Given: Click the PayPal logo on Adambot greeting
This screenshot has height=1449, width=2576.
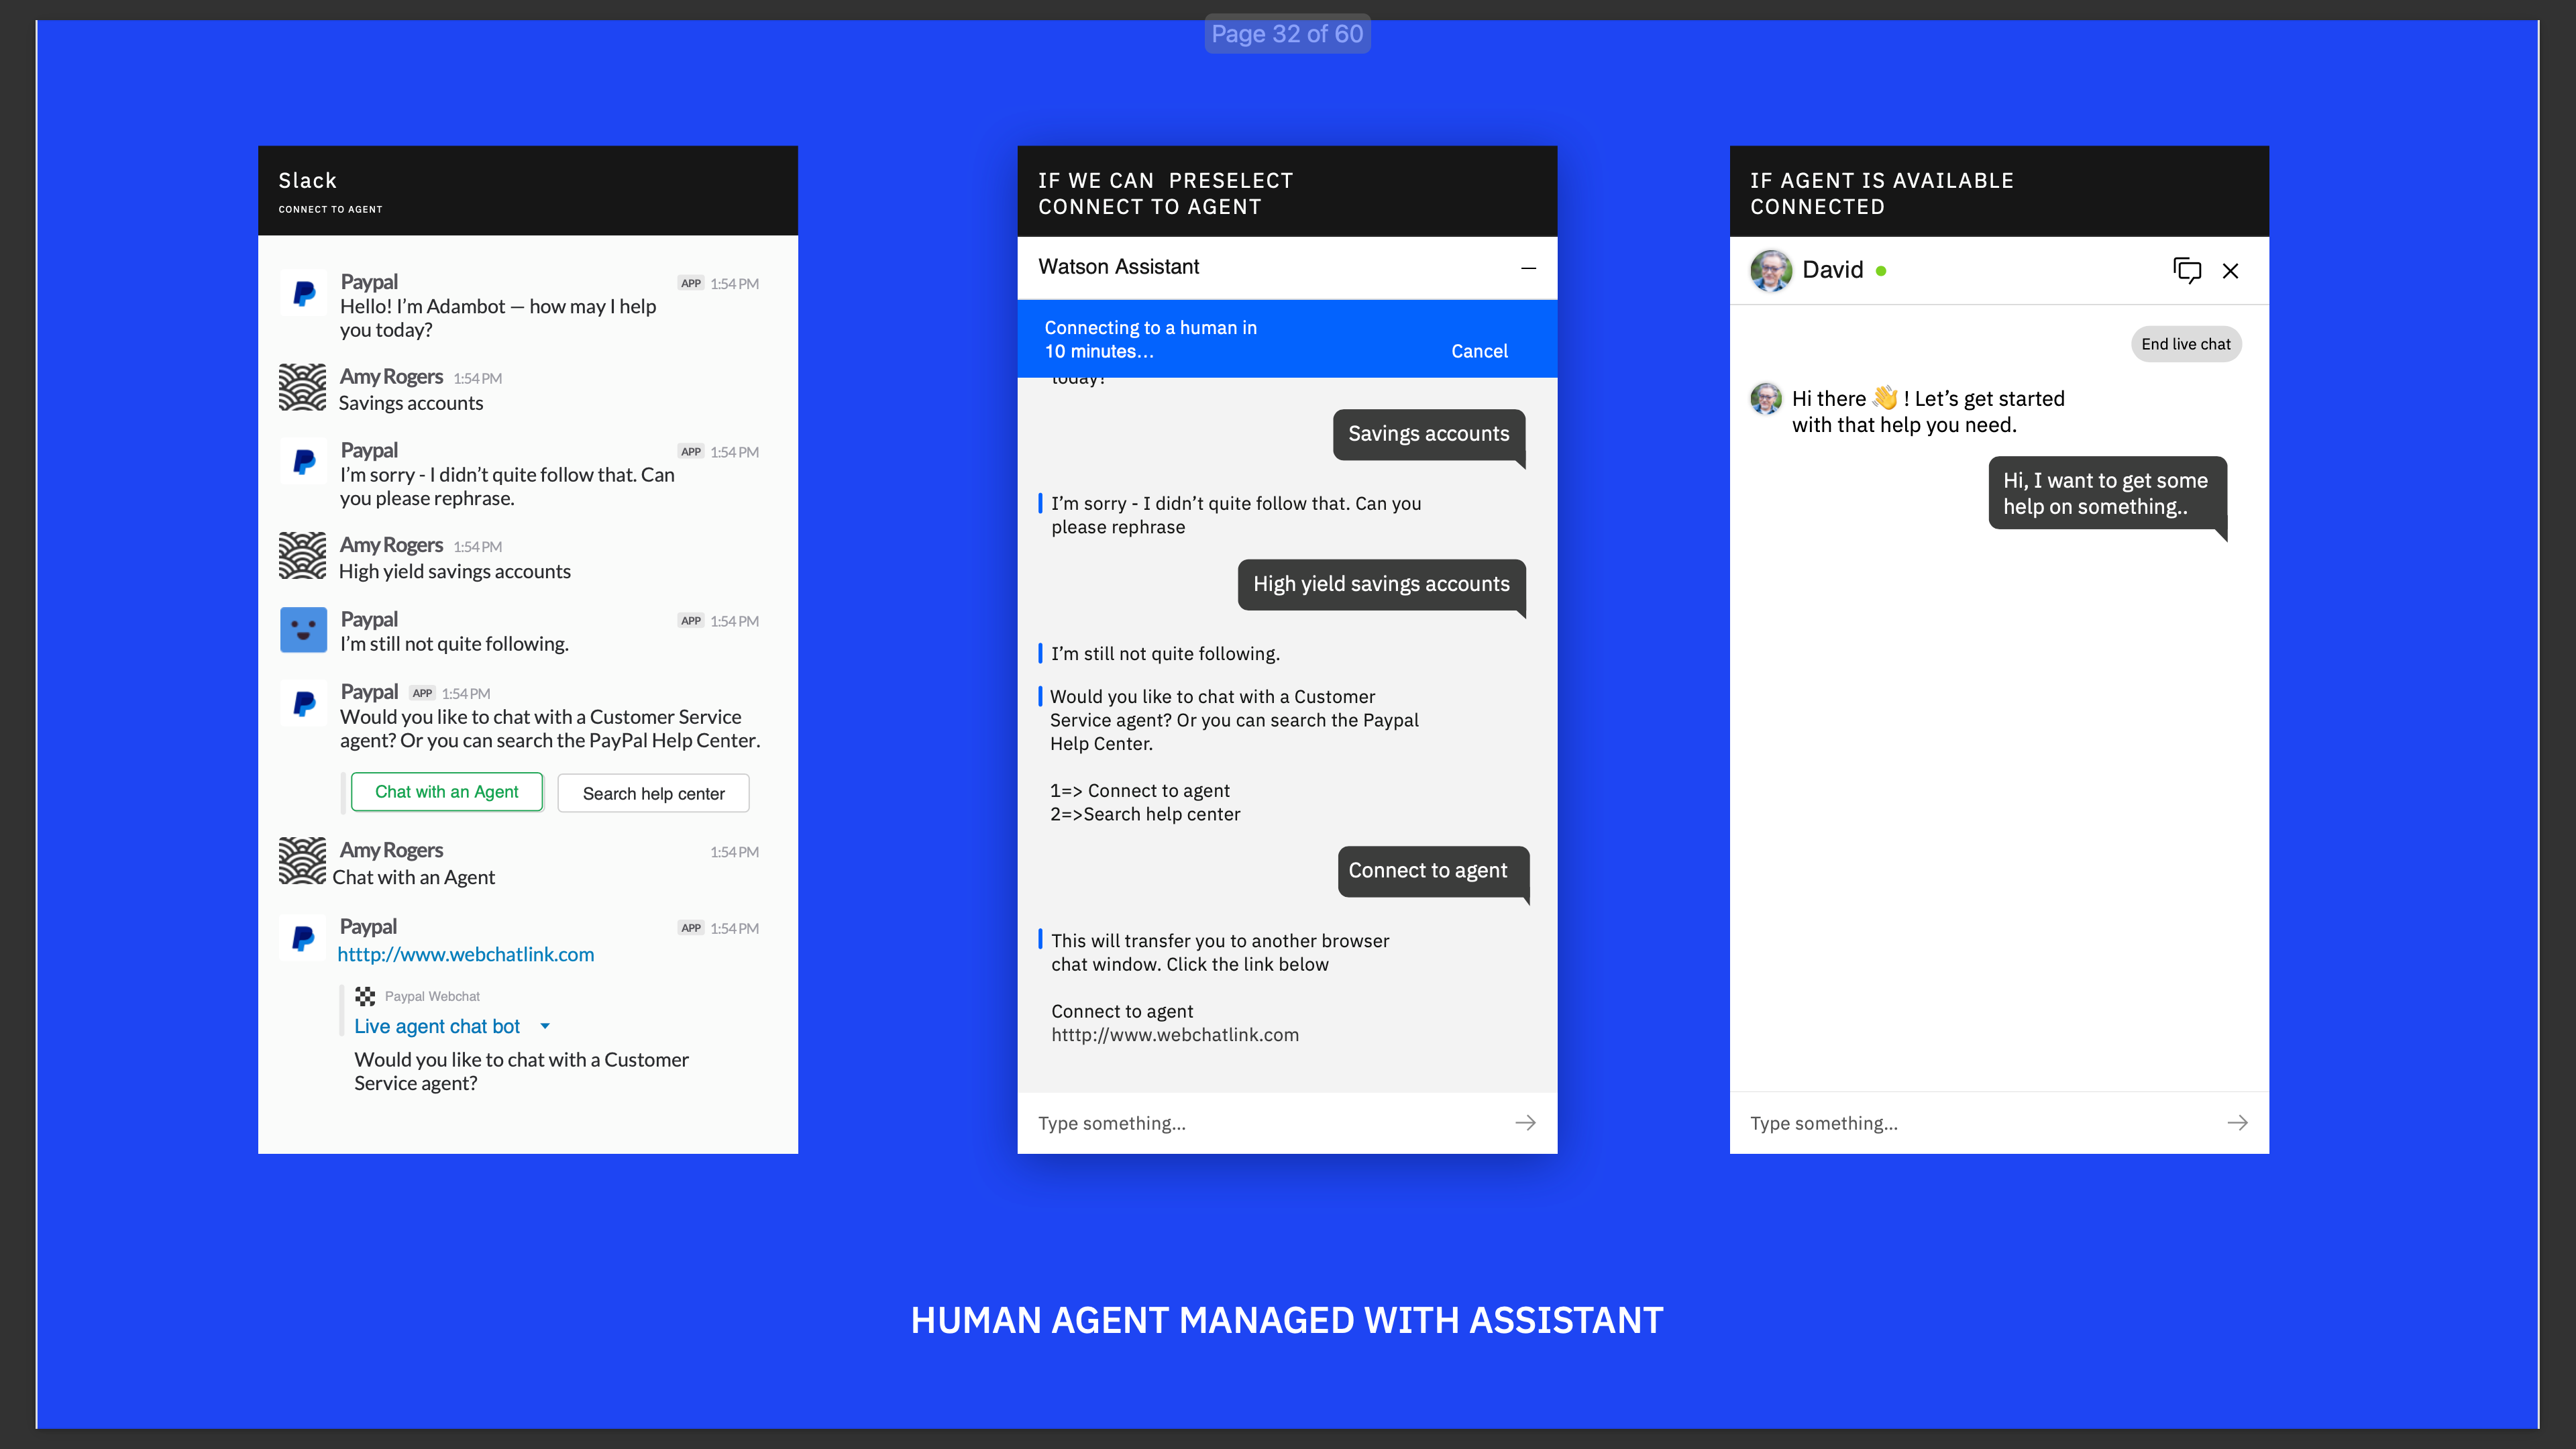Looking at the screenshot, I should coord(303,293).
